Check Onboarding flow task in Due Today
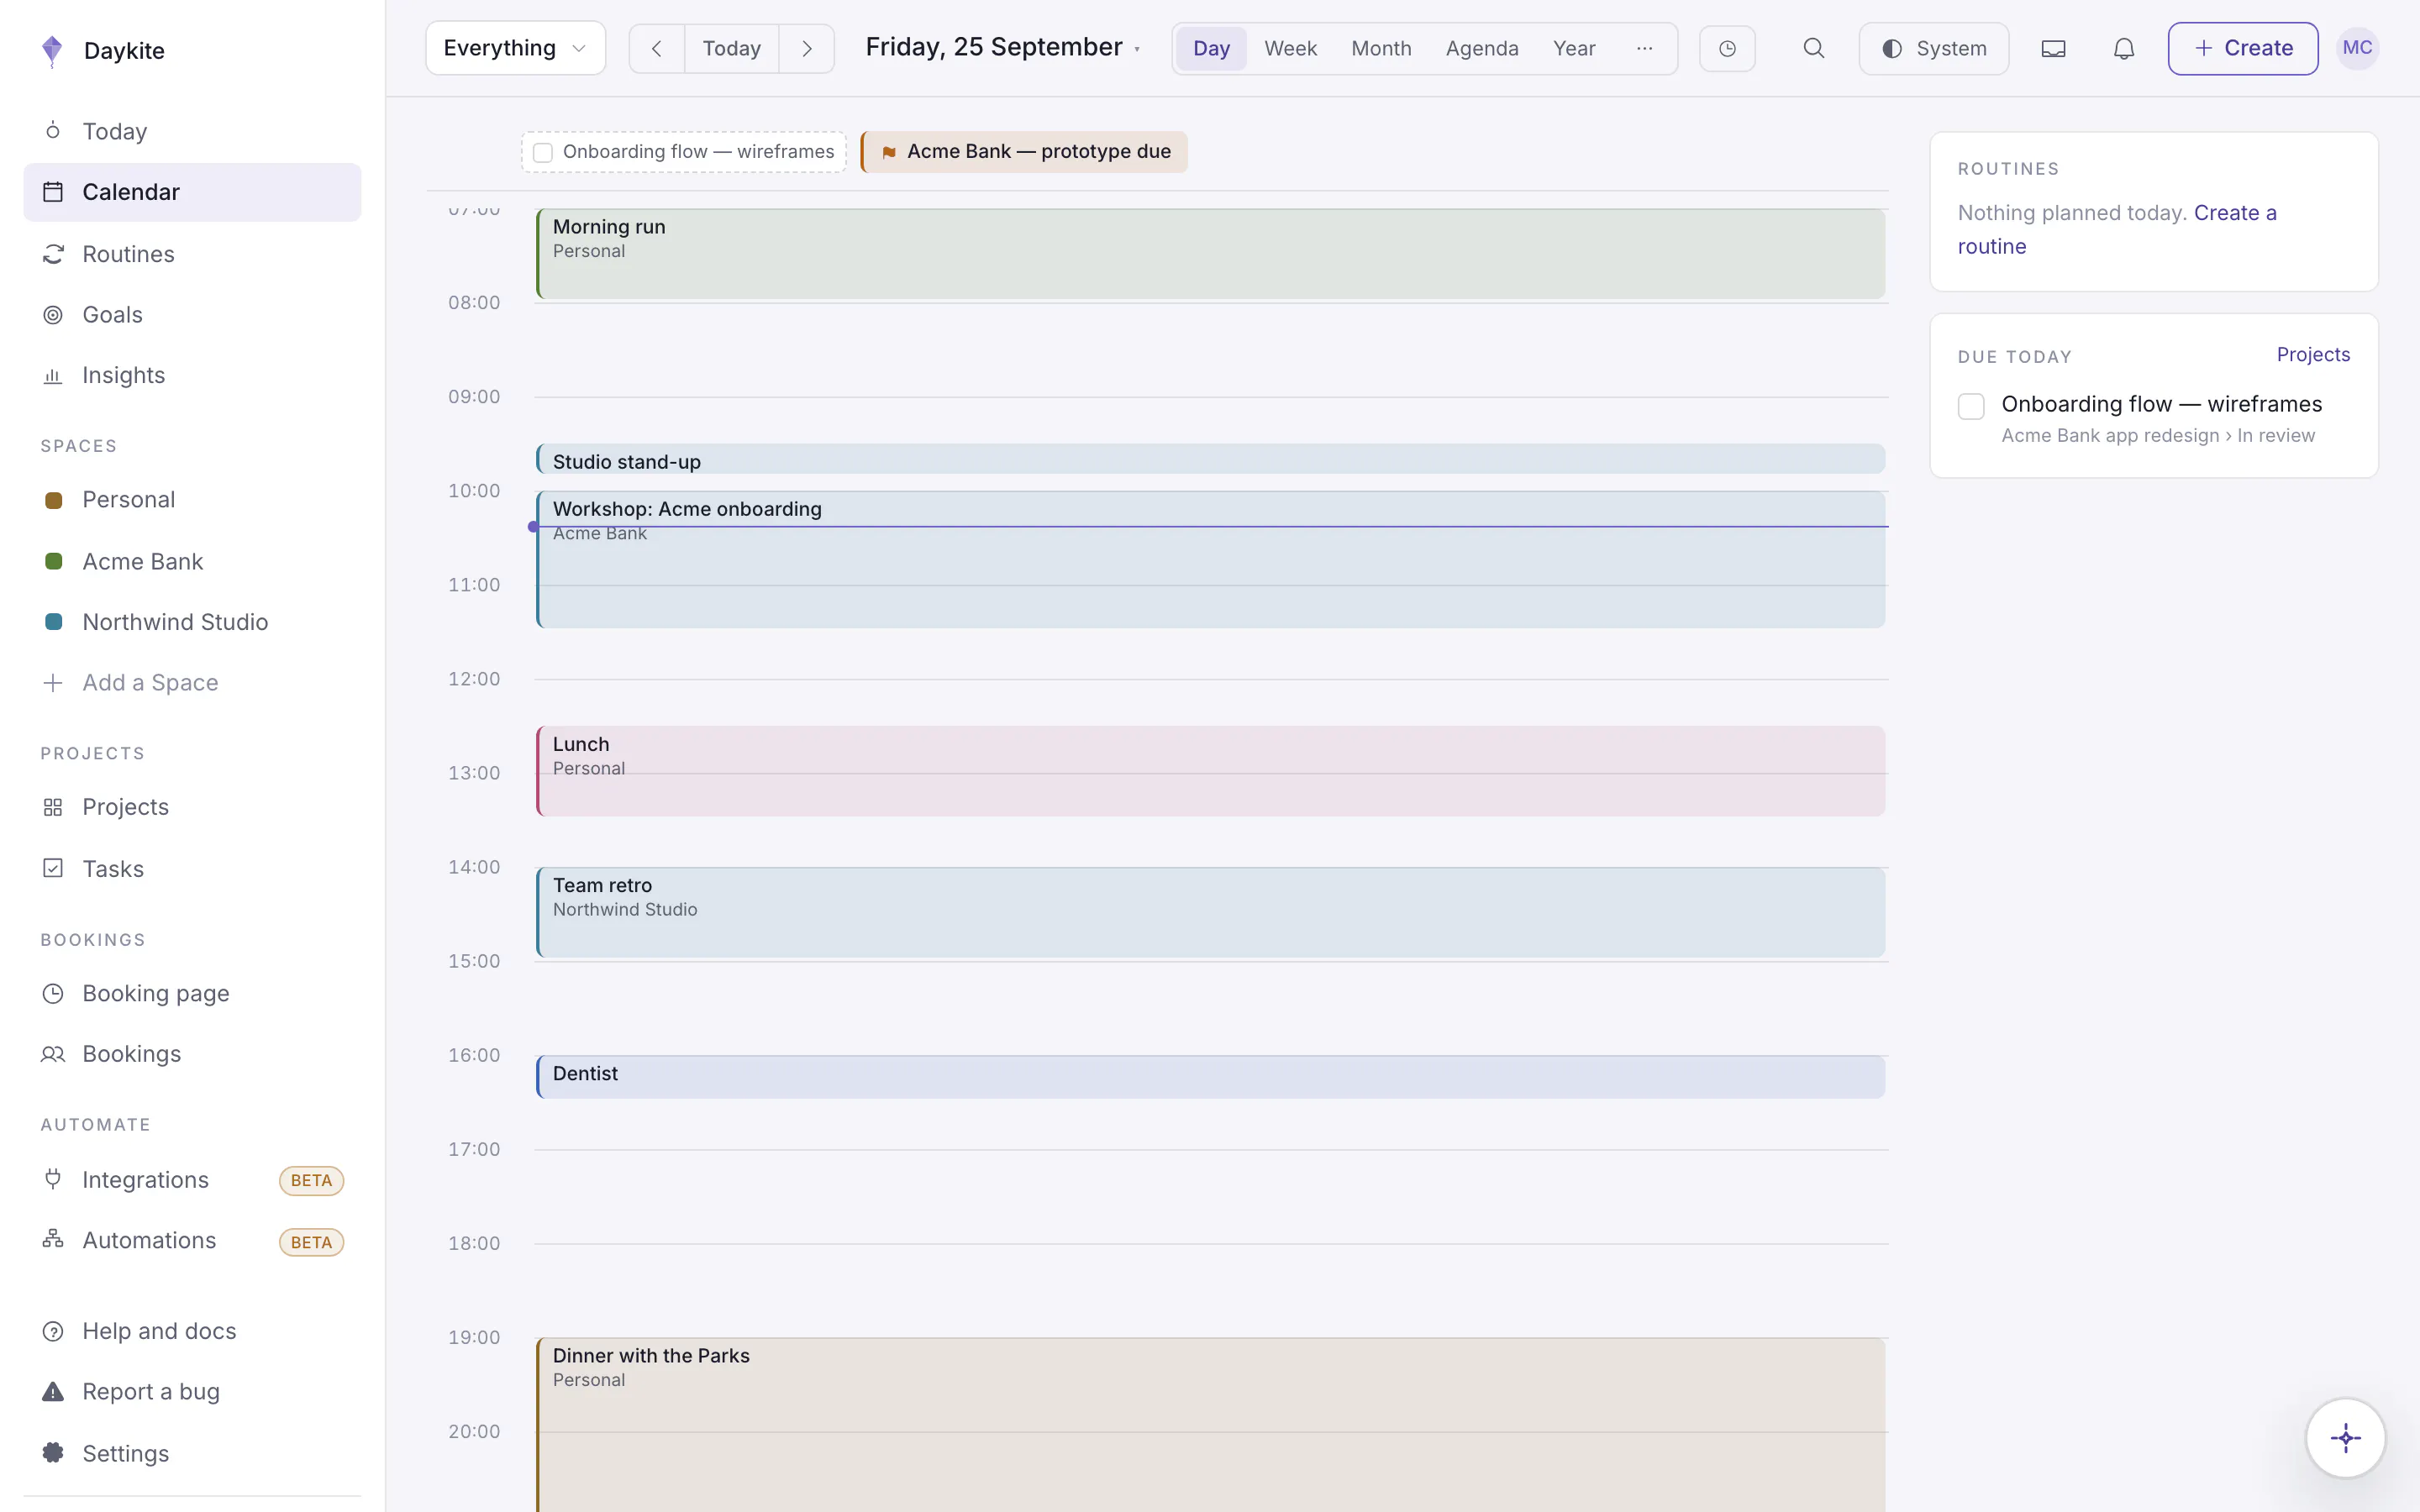The image size is (2420, 1512). click(x=1971, y=406)
